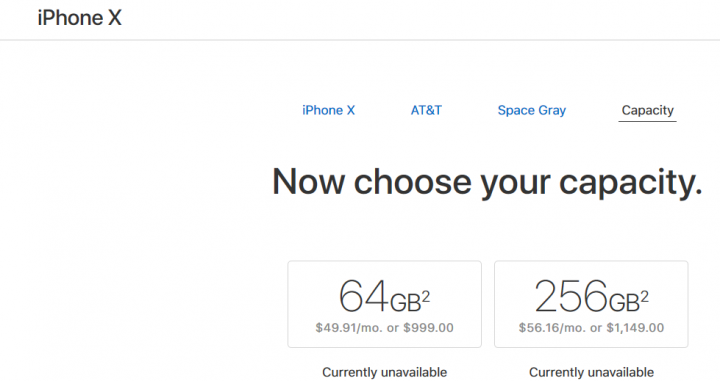Click Currently unavailable under 256GB

click(x=591, y=372)
